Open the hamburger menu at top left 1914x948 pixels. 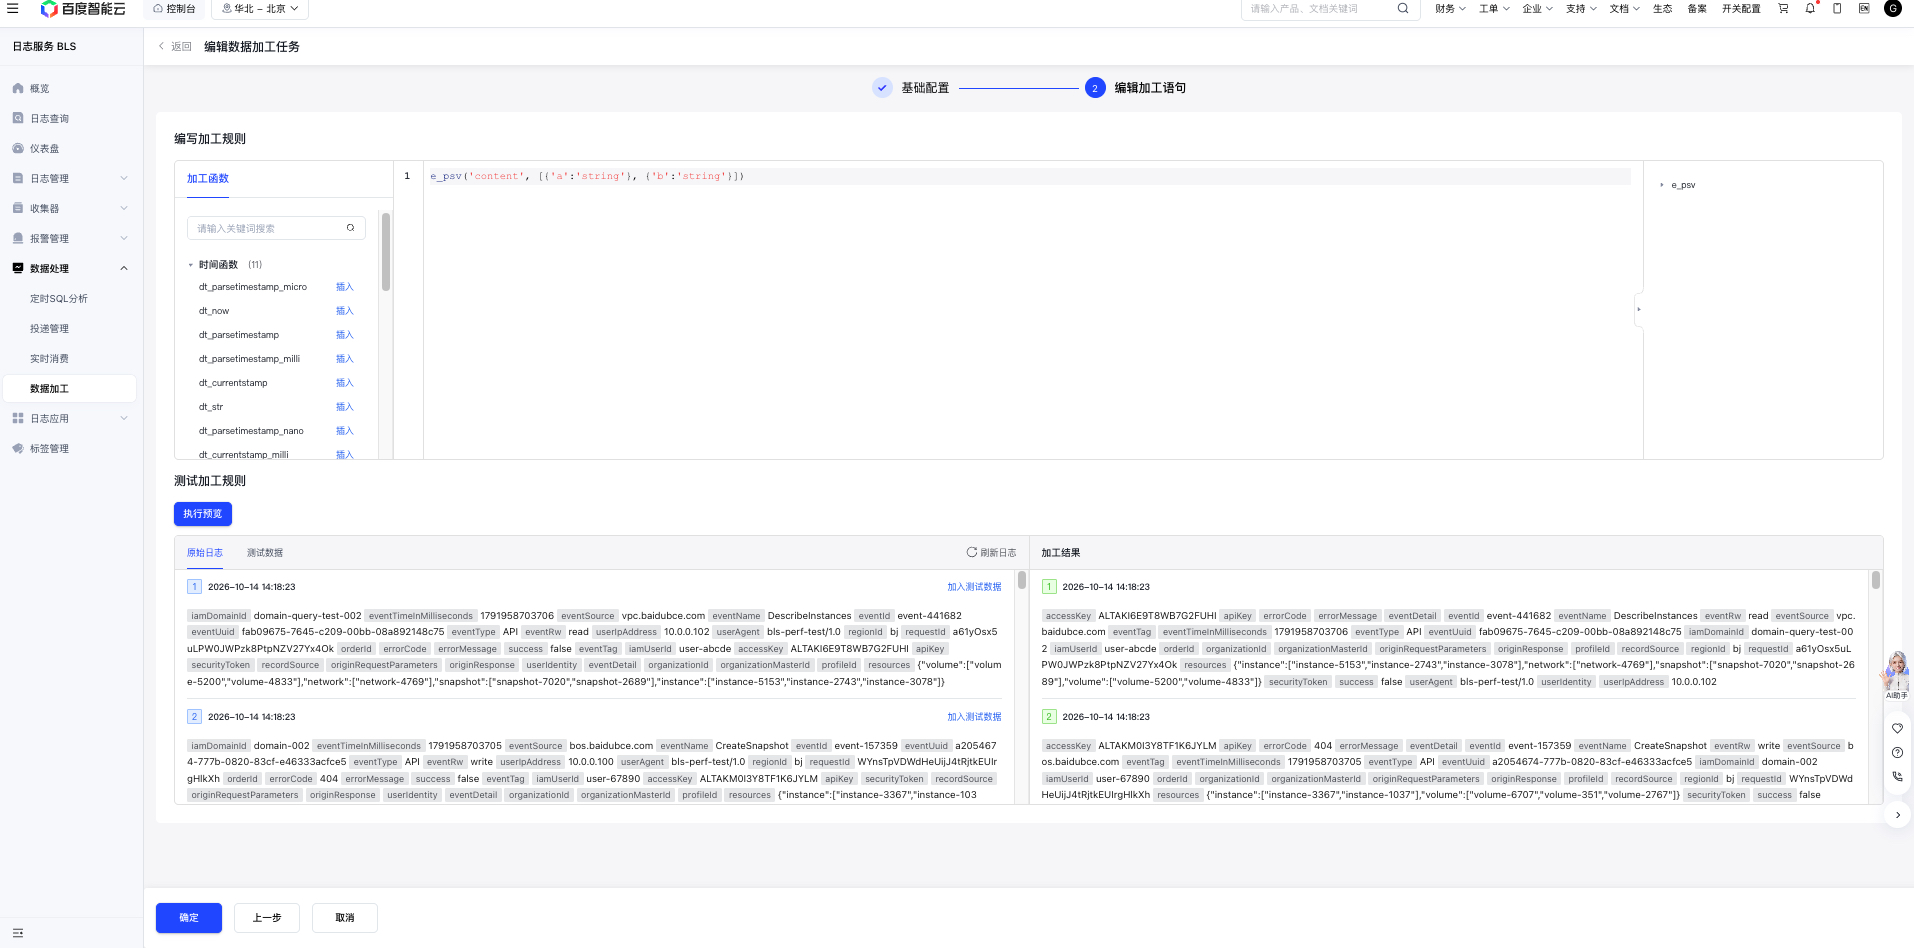13,8
